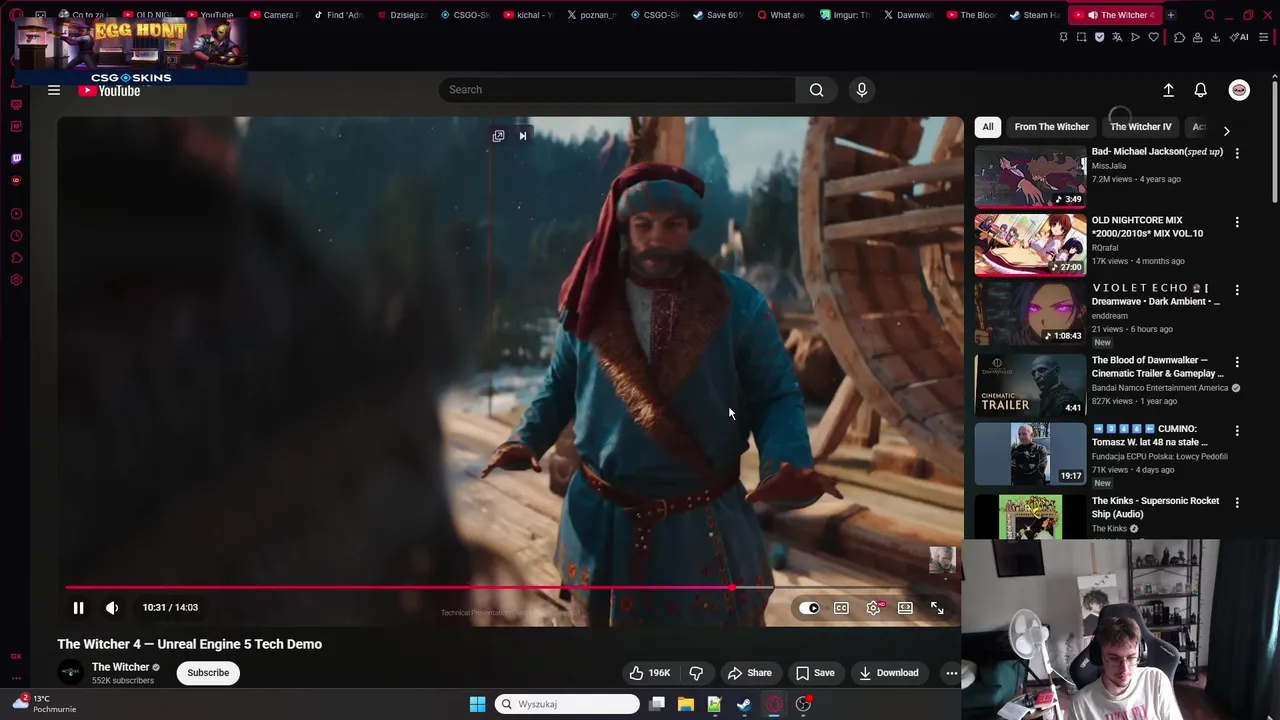1280x720 pixels.
Task: Open The Blood of Dawnwalker trailer title
Action: coord(1158,367)
